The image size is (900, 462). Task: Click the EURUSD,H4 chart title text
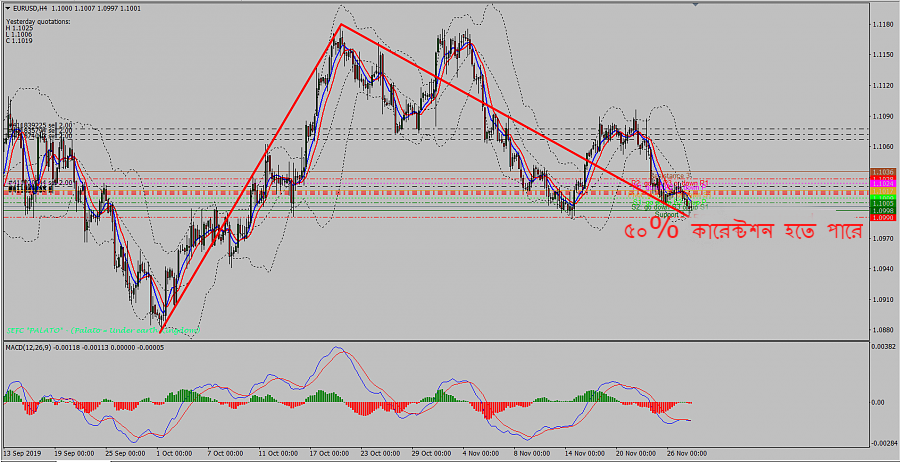click(31, 9)
